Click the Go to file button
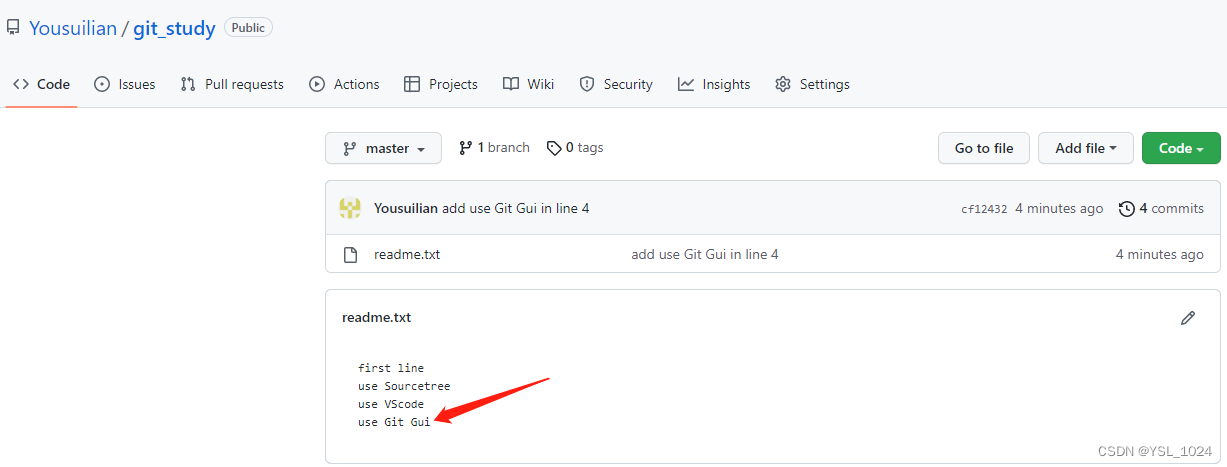The height and width of the screenshot is (467, 1227). [984, 148]
